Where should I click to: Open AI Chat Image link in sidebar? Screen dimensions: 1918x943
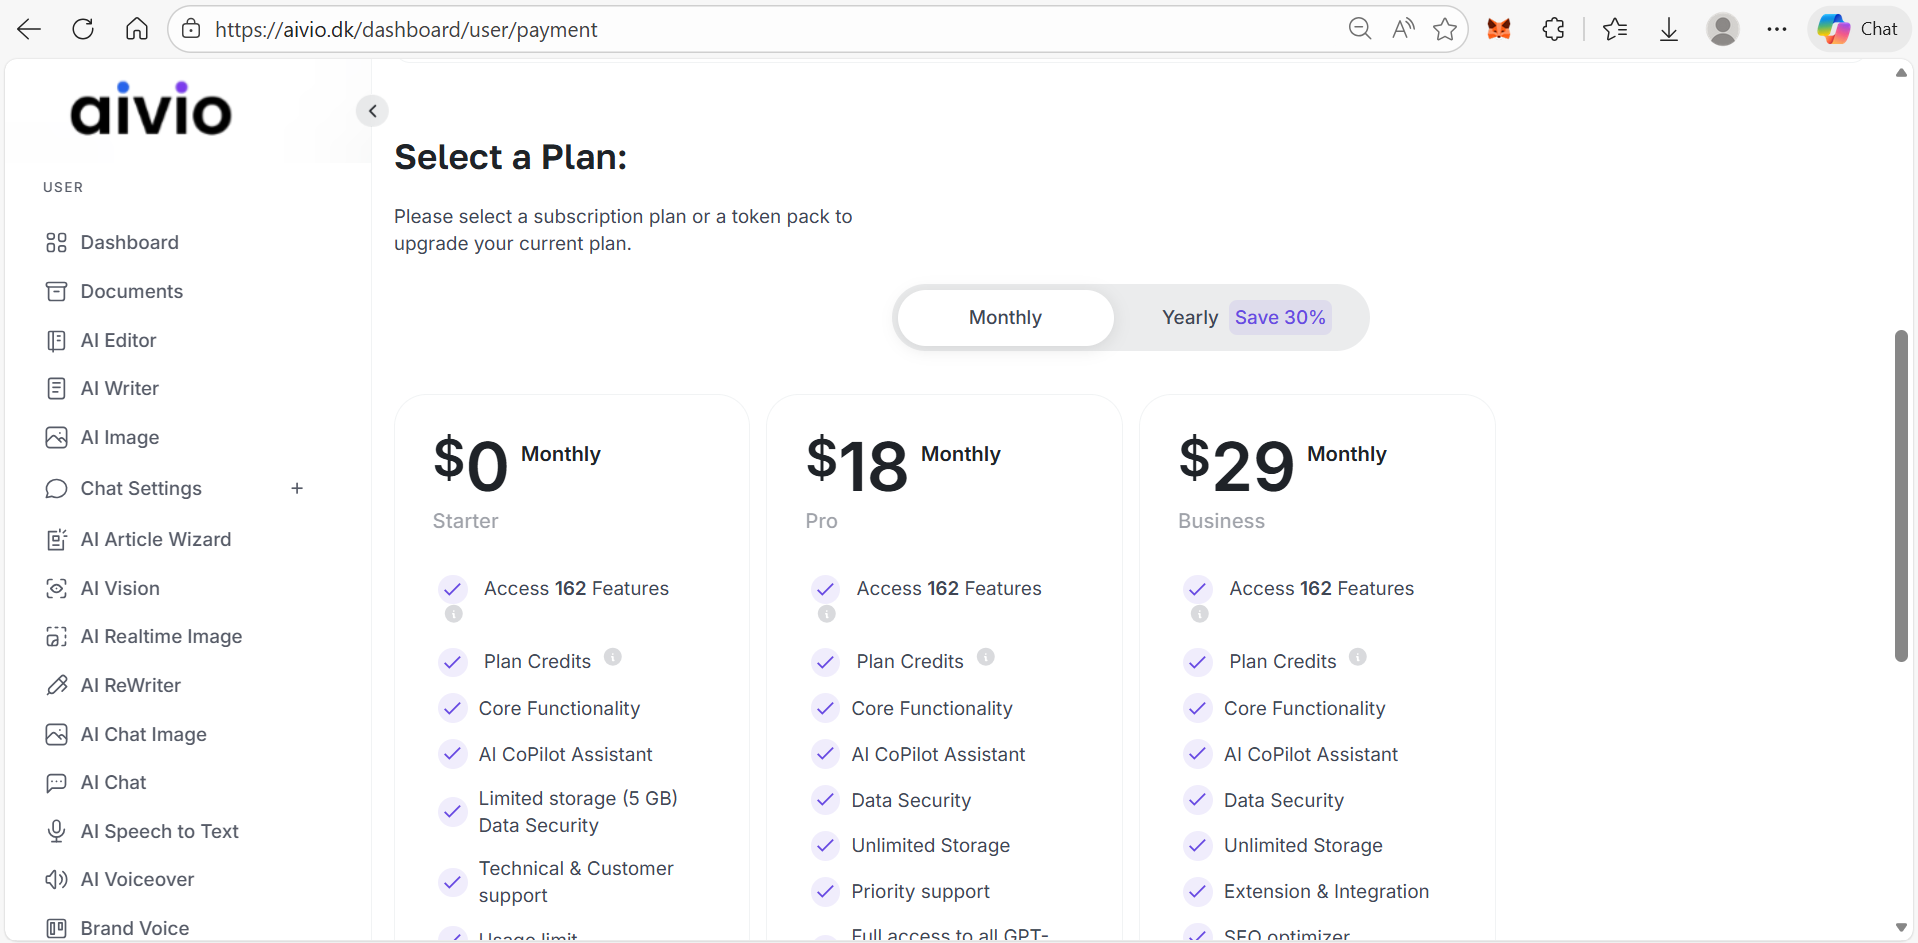(x=143, y=734)
